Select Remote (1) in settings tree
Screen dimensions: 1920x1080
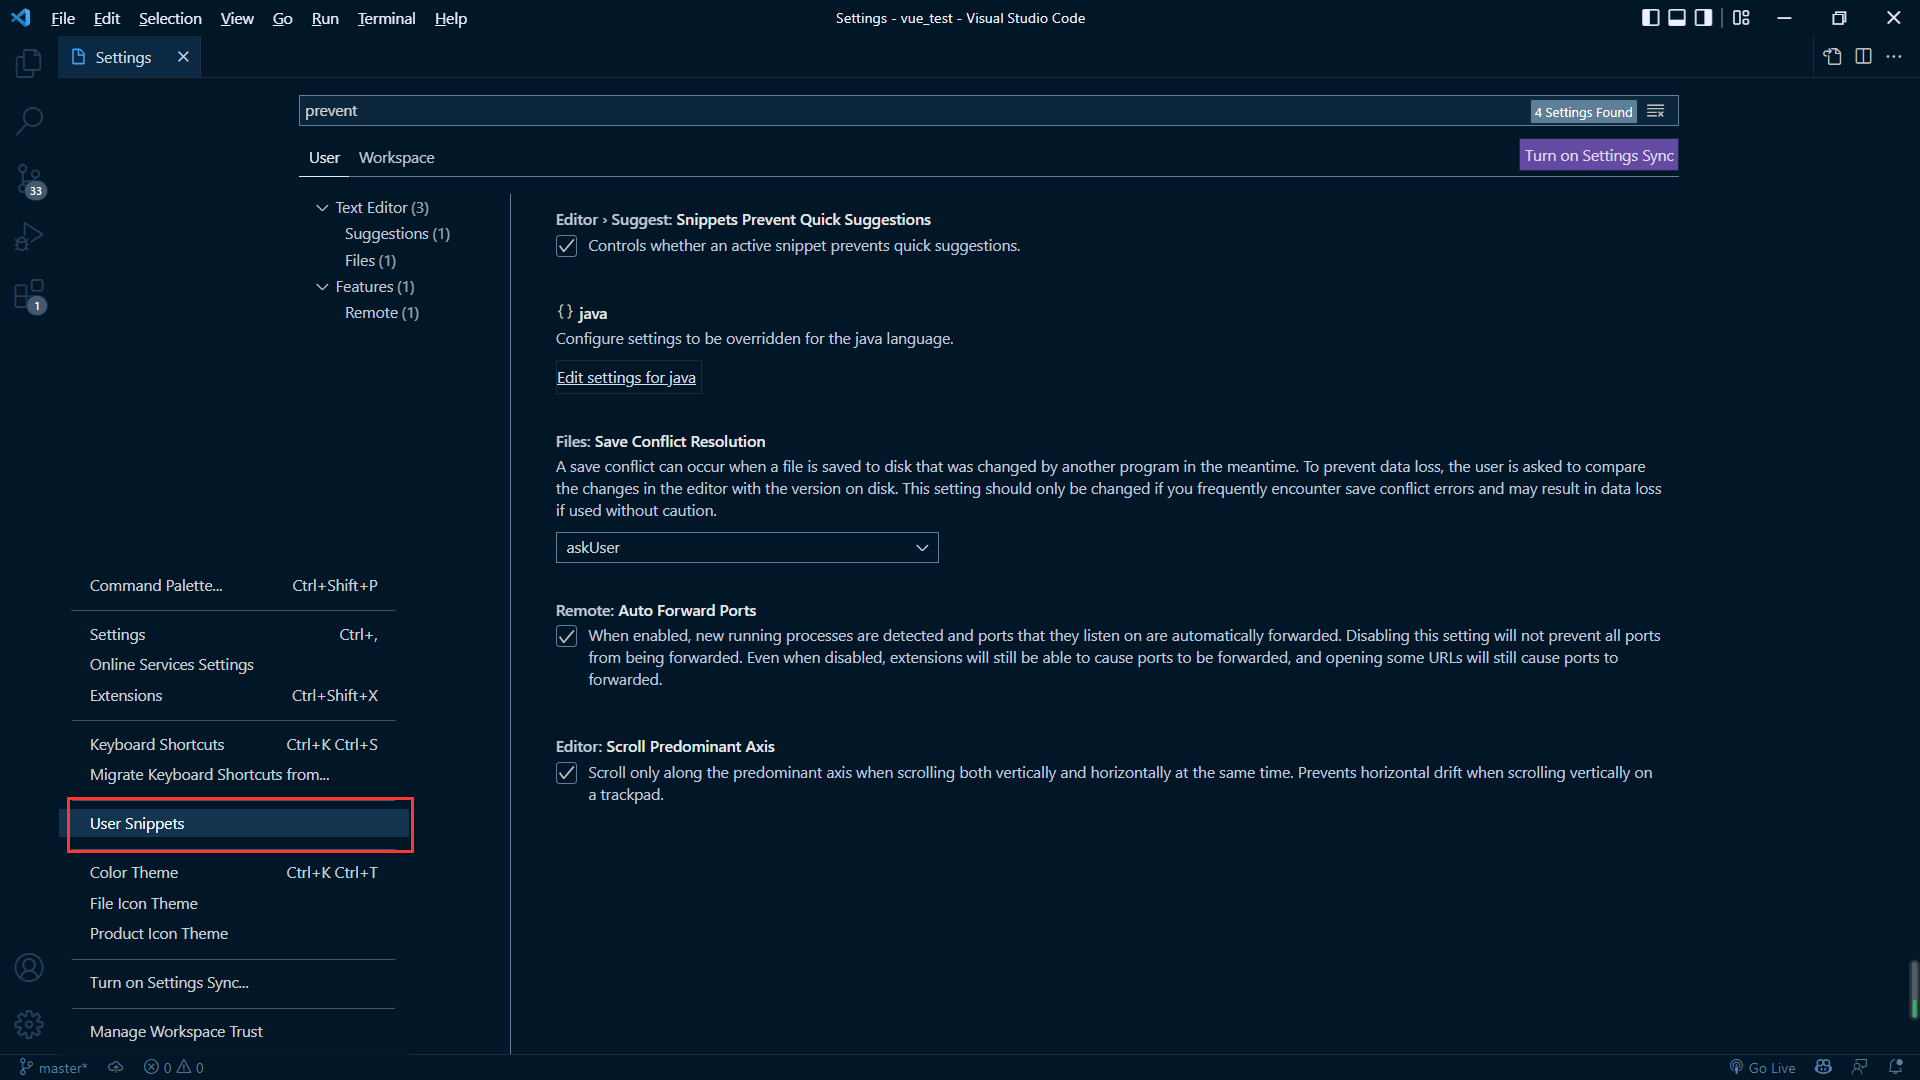381,313
